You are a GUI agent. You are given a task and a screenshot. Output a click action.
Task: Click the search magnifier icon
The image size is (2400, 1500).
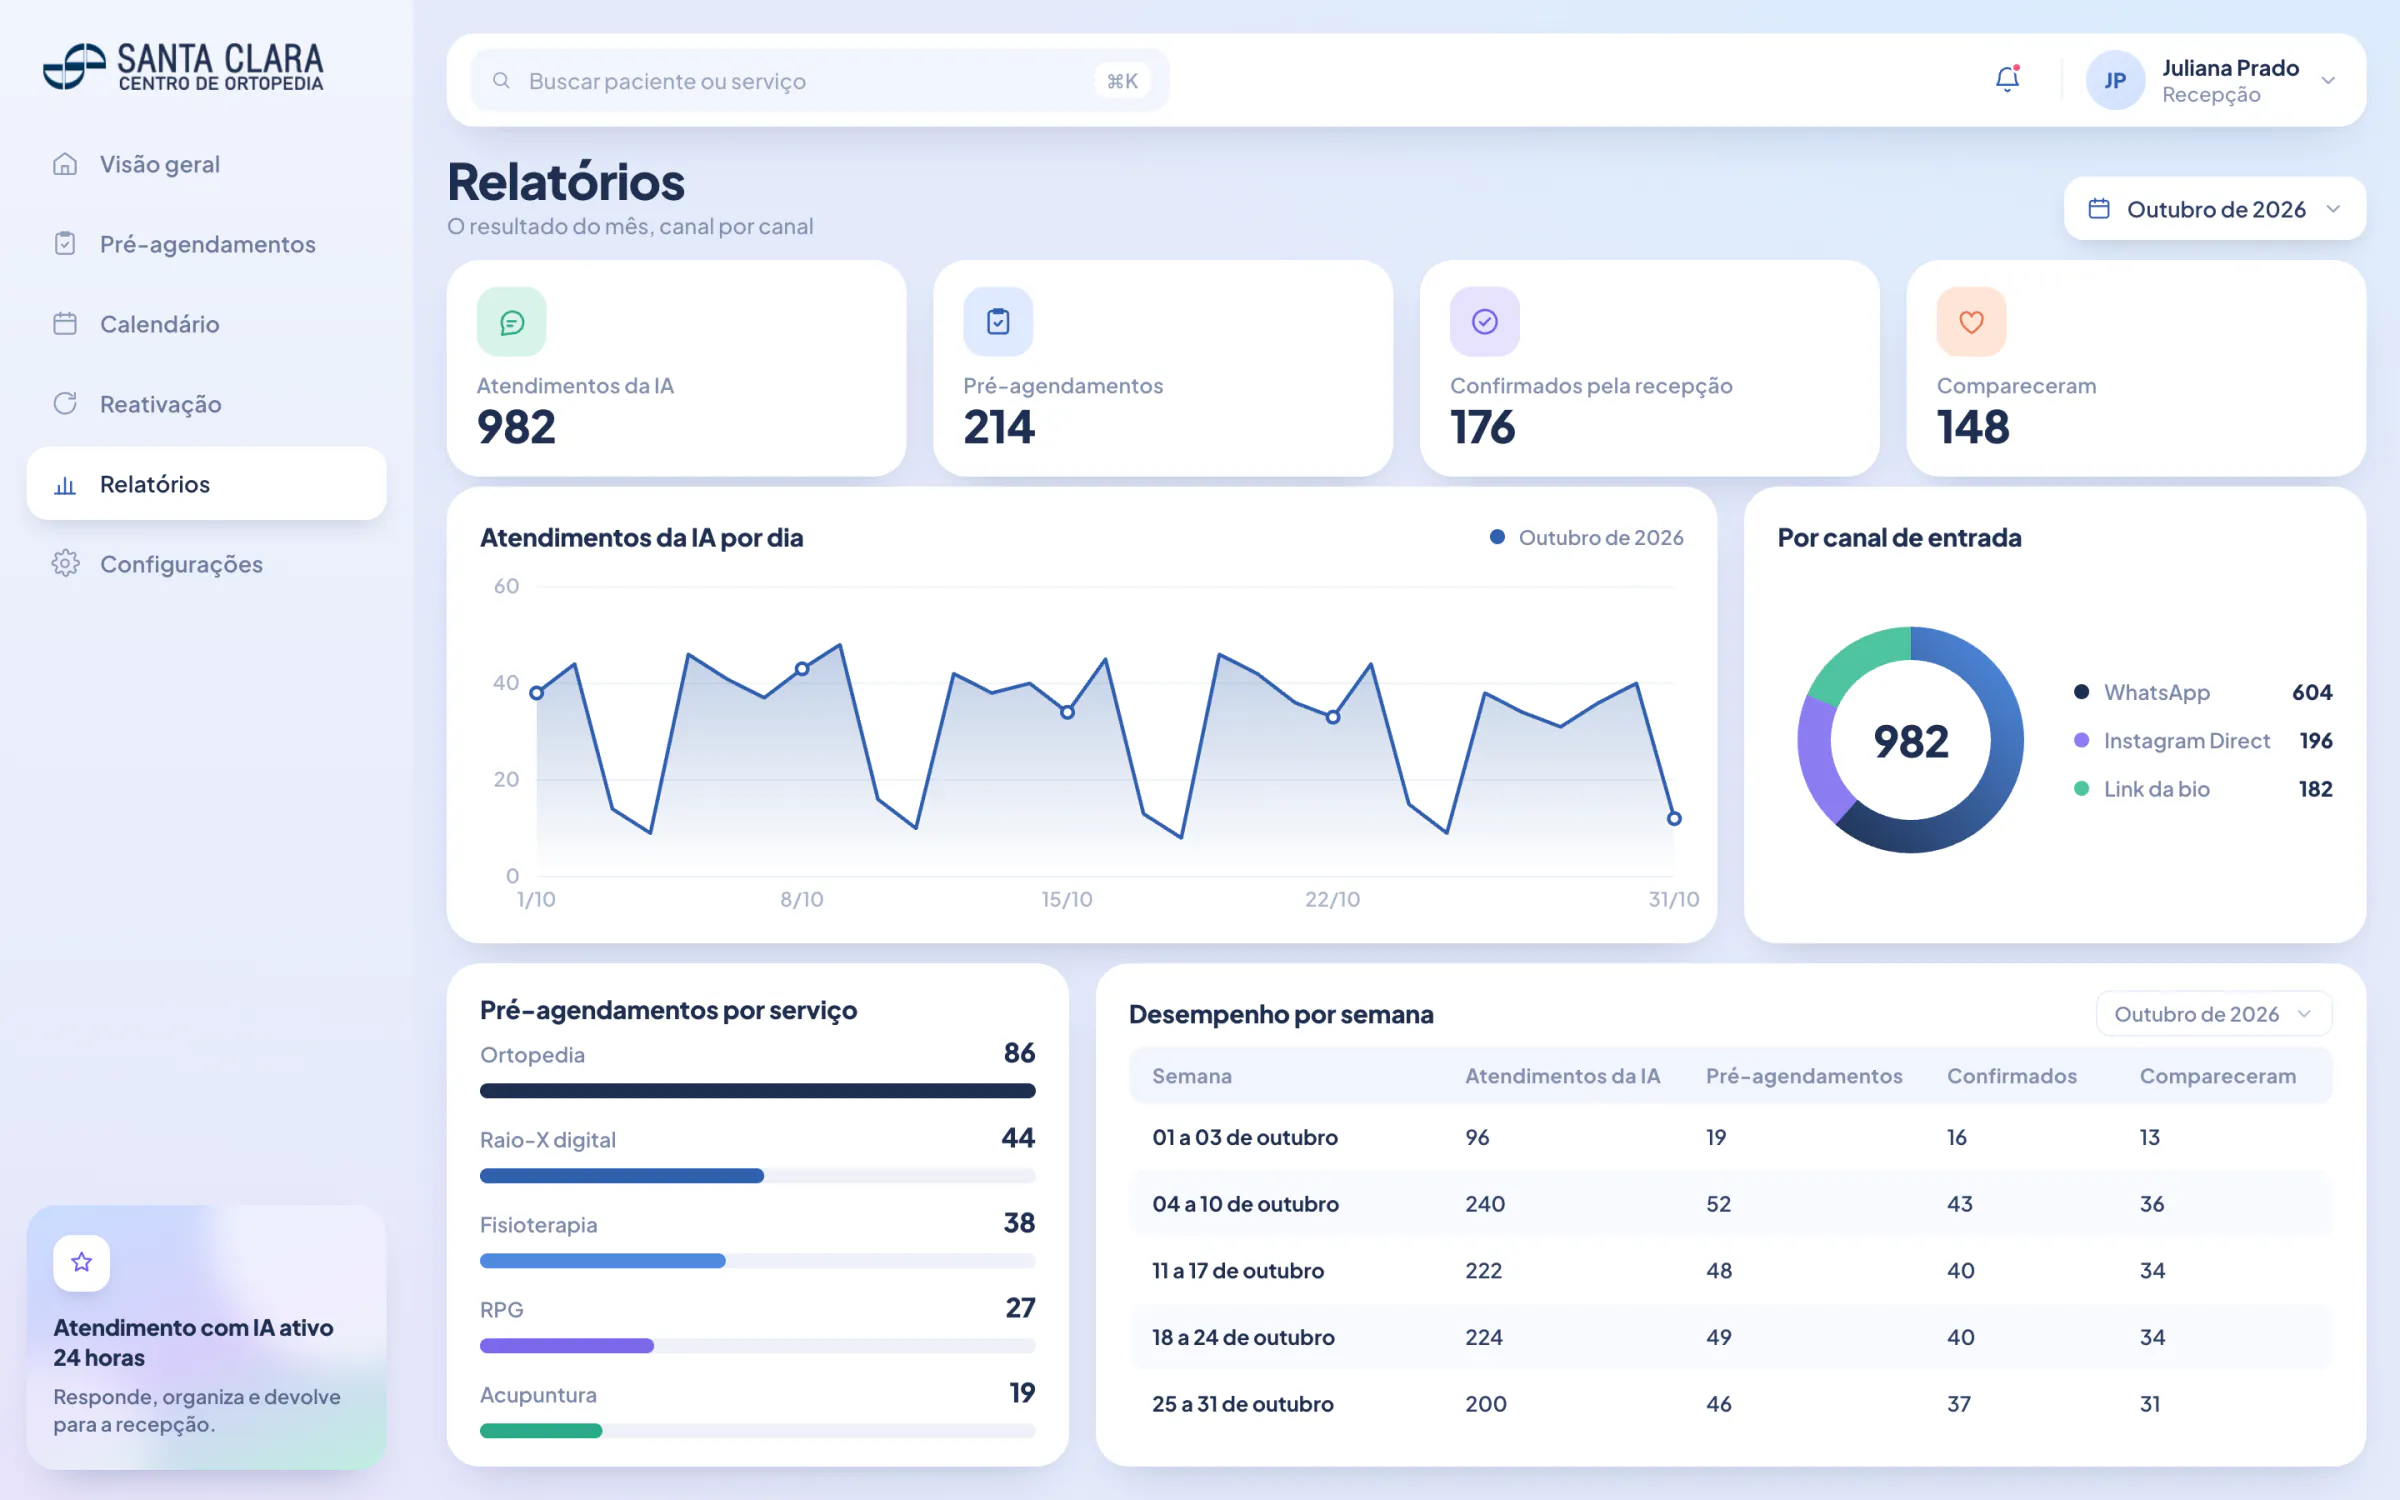[x=501, y=80]
